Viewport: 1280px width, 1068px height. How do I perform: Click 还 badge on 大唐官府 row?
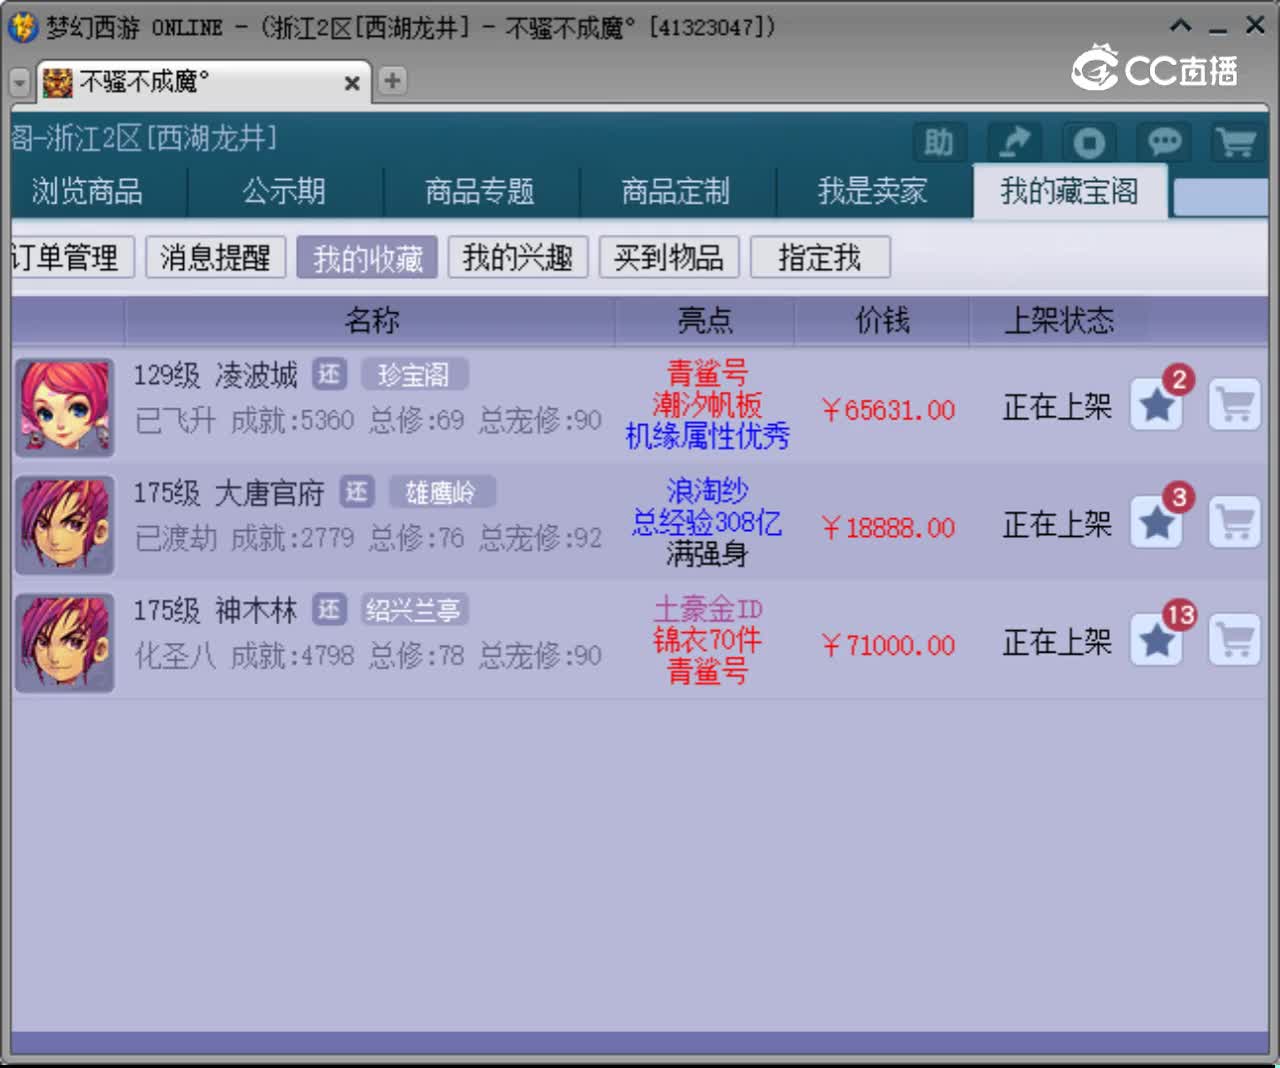(357, 492)
